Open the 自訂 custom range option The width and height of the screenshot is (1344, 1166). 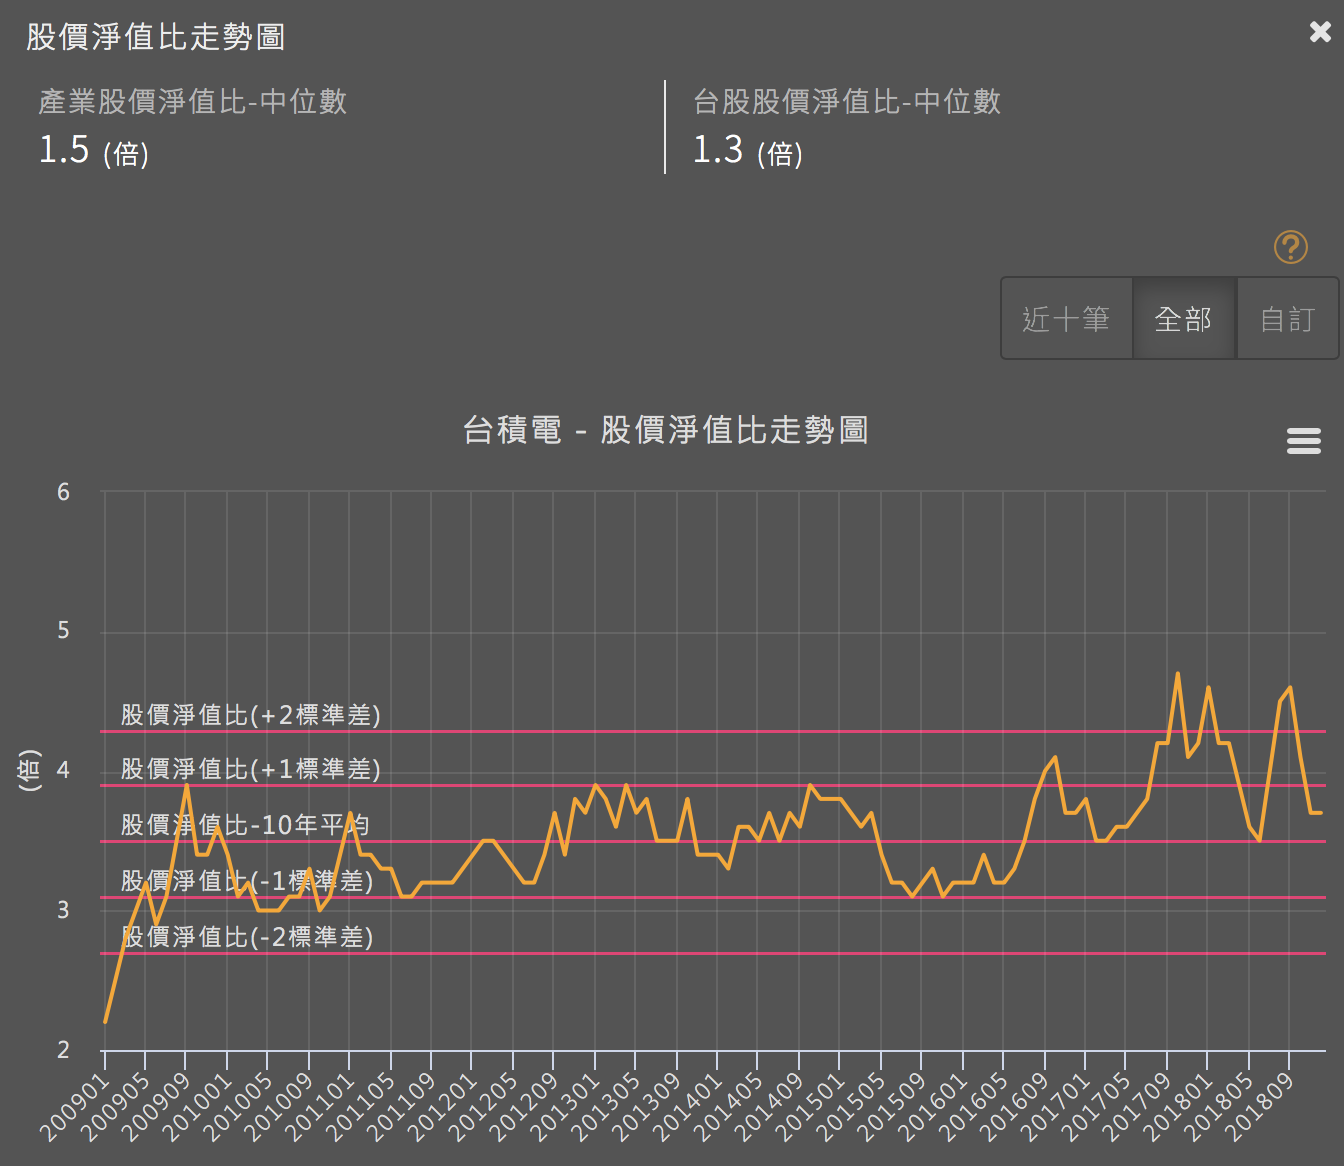coord(1288,318)
